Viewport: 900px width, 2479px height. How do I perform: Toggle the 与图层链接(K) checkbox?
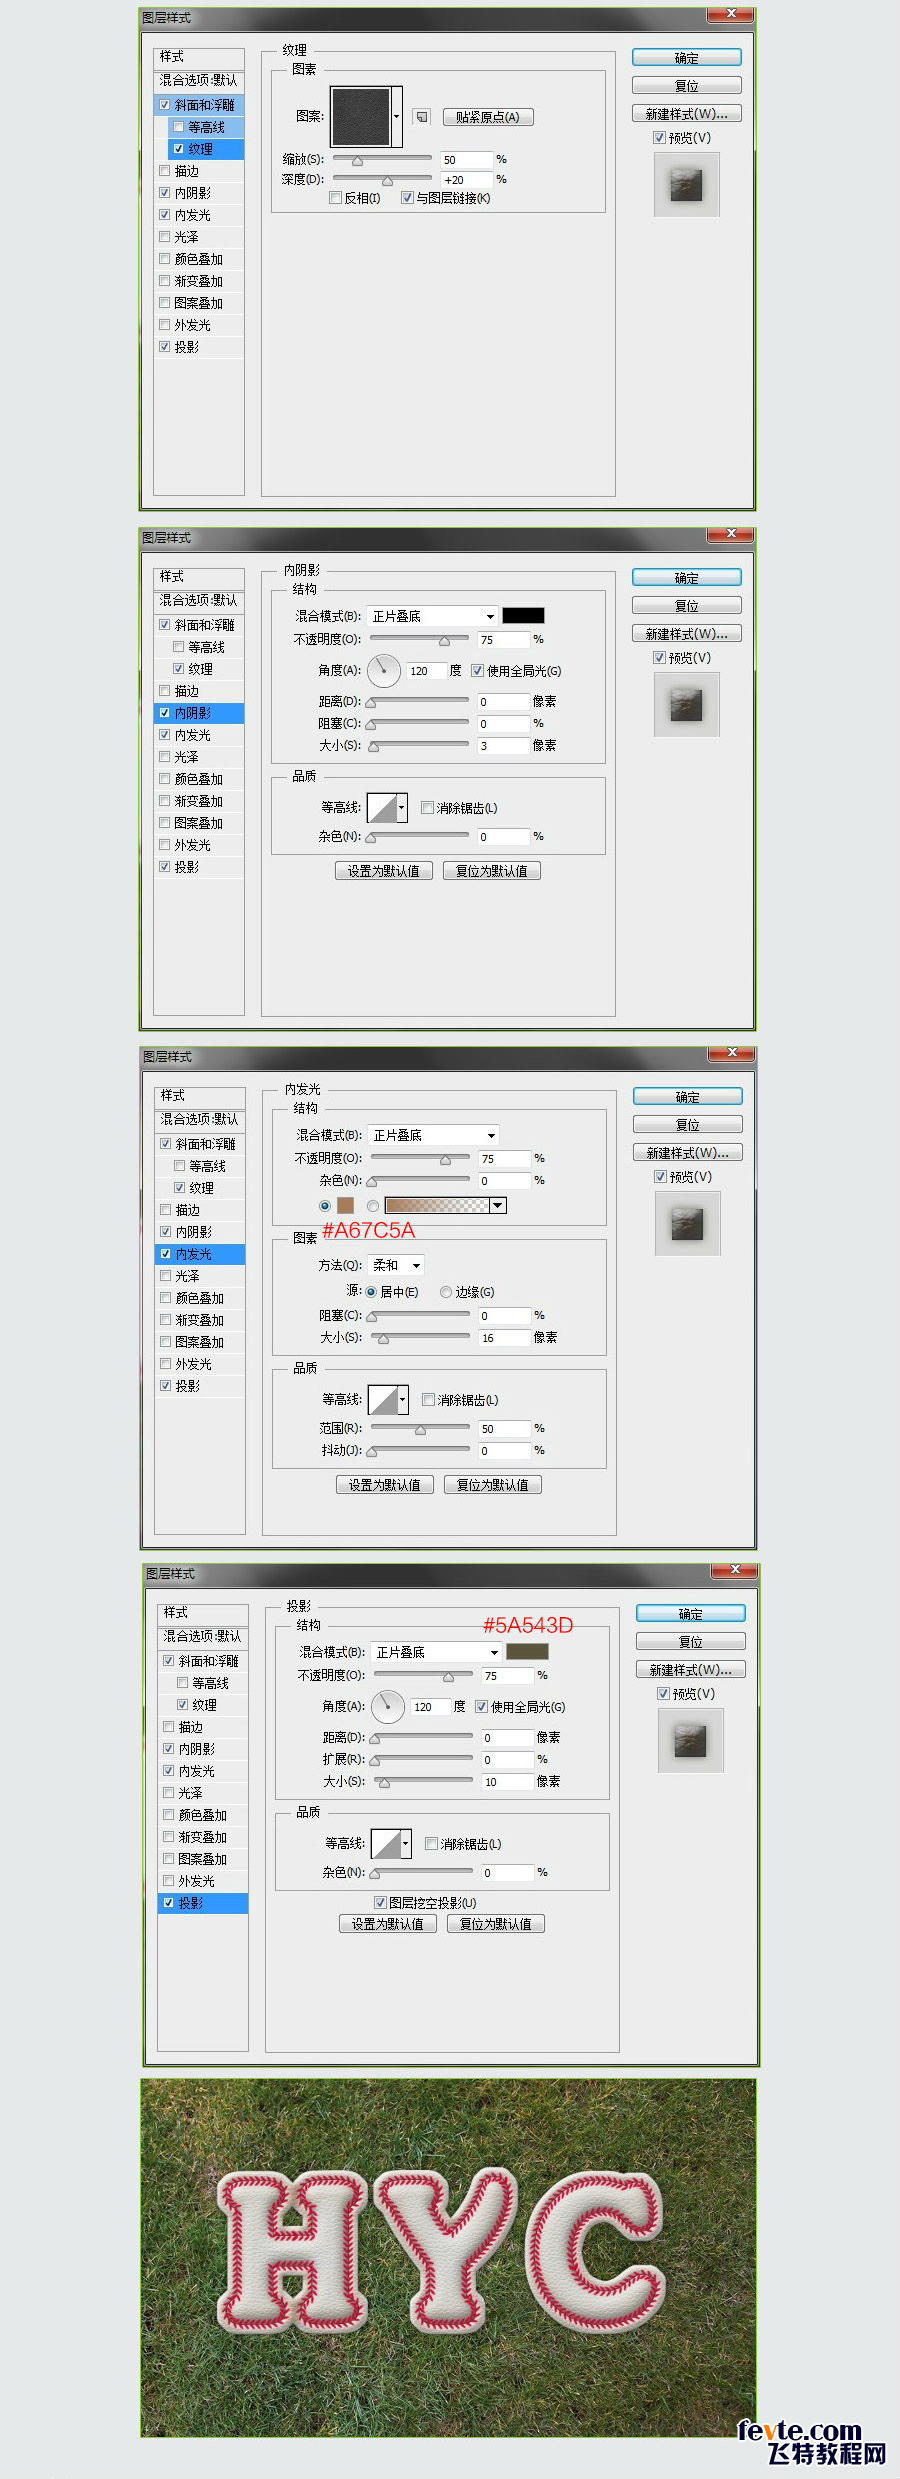coord(407,198)
